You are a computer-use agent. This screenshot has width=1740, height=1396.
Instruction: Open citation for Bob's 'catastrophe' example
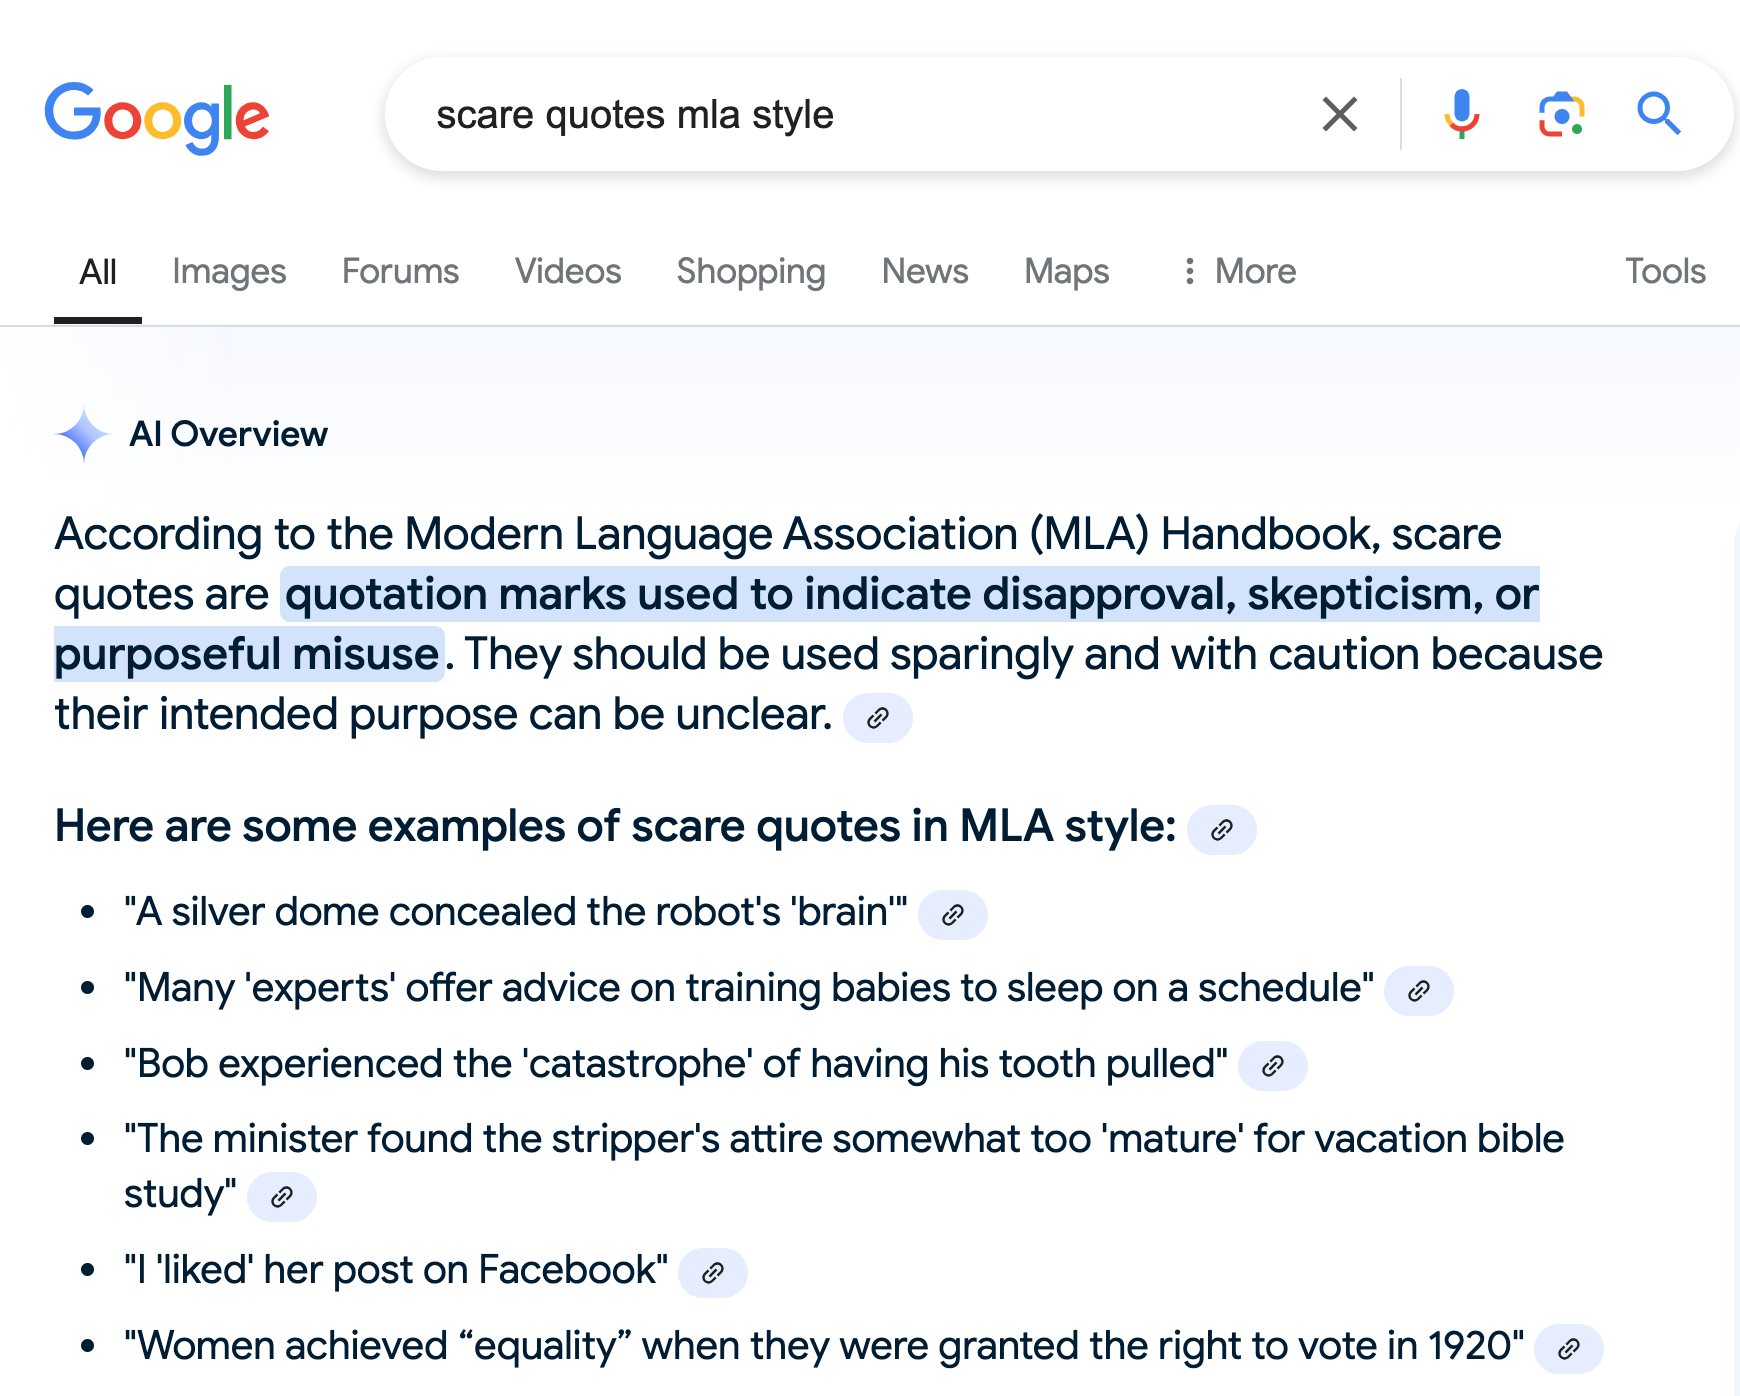click(x=1271, y=1065)
